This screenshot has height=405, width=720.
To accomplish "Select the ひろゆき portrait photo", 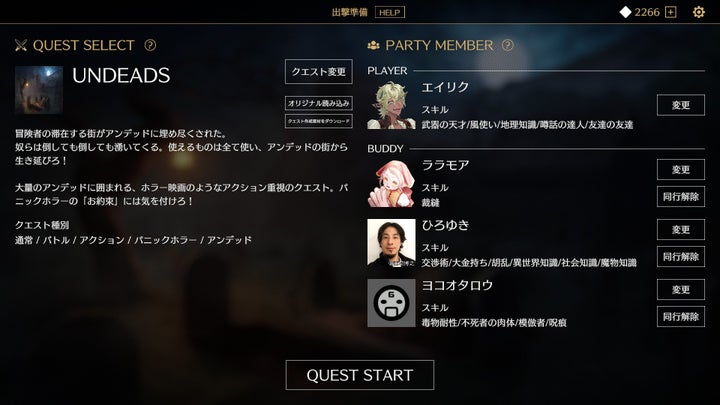I will (x=391, y=243).
